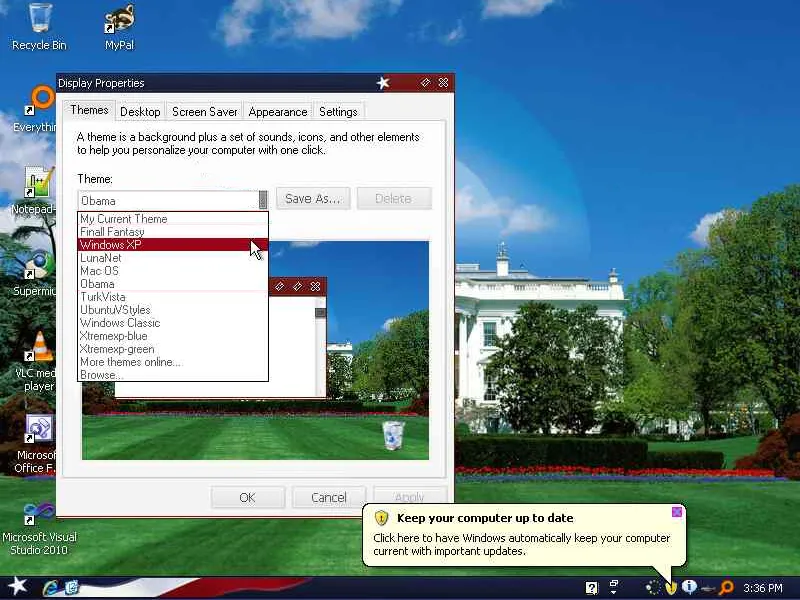
Task: Click the Theme combo box showing Obama
Action: [173, 201]
